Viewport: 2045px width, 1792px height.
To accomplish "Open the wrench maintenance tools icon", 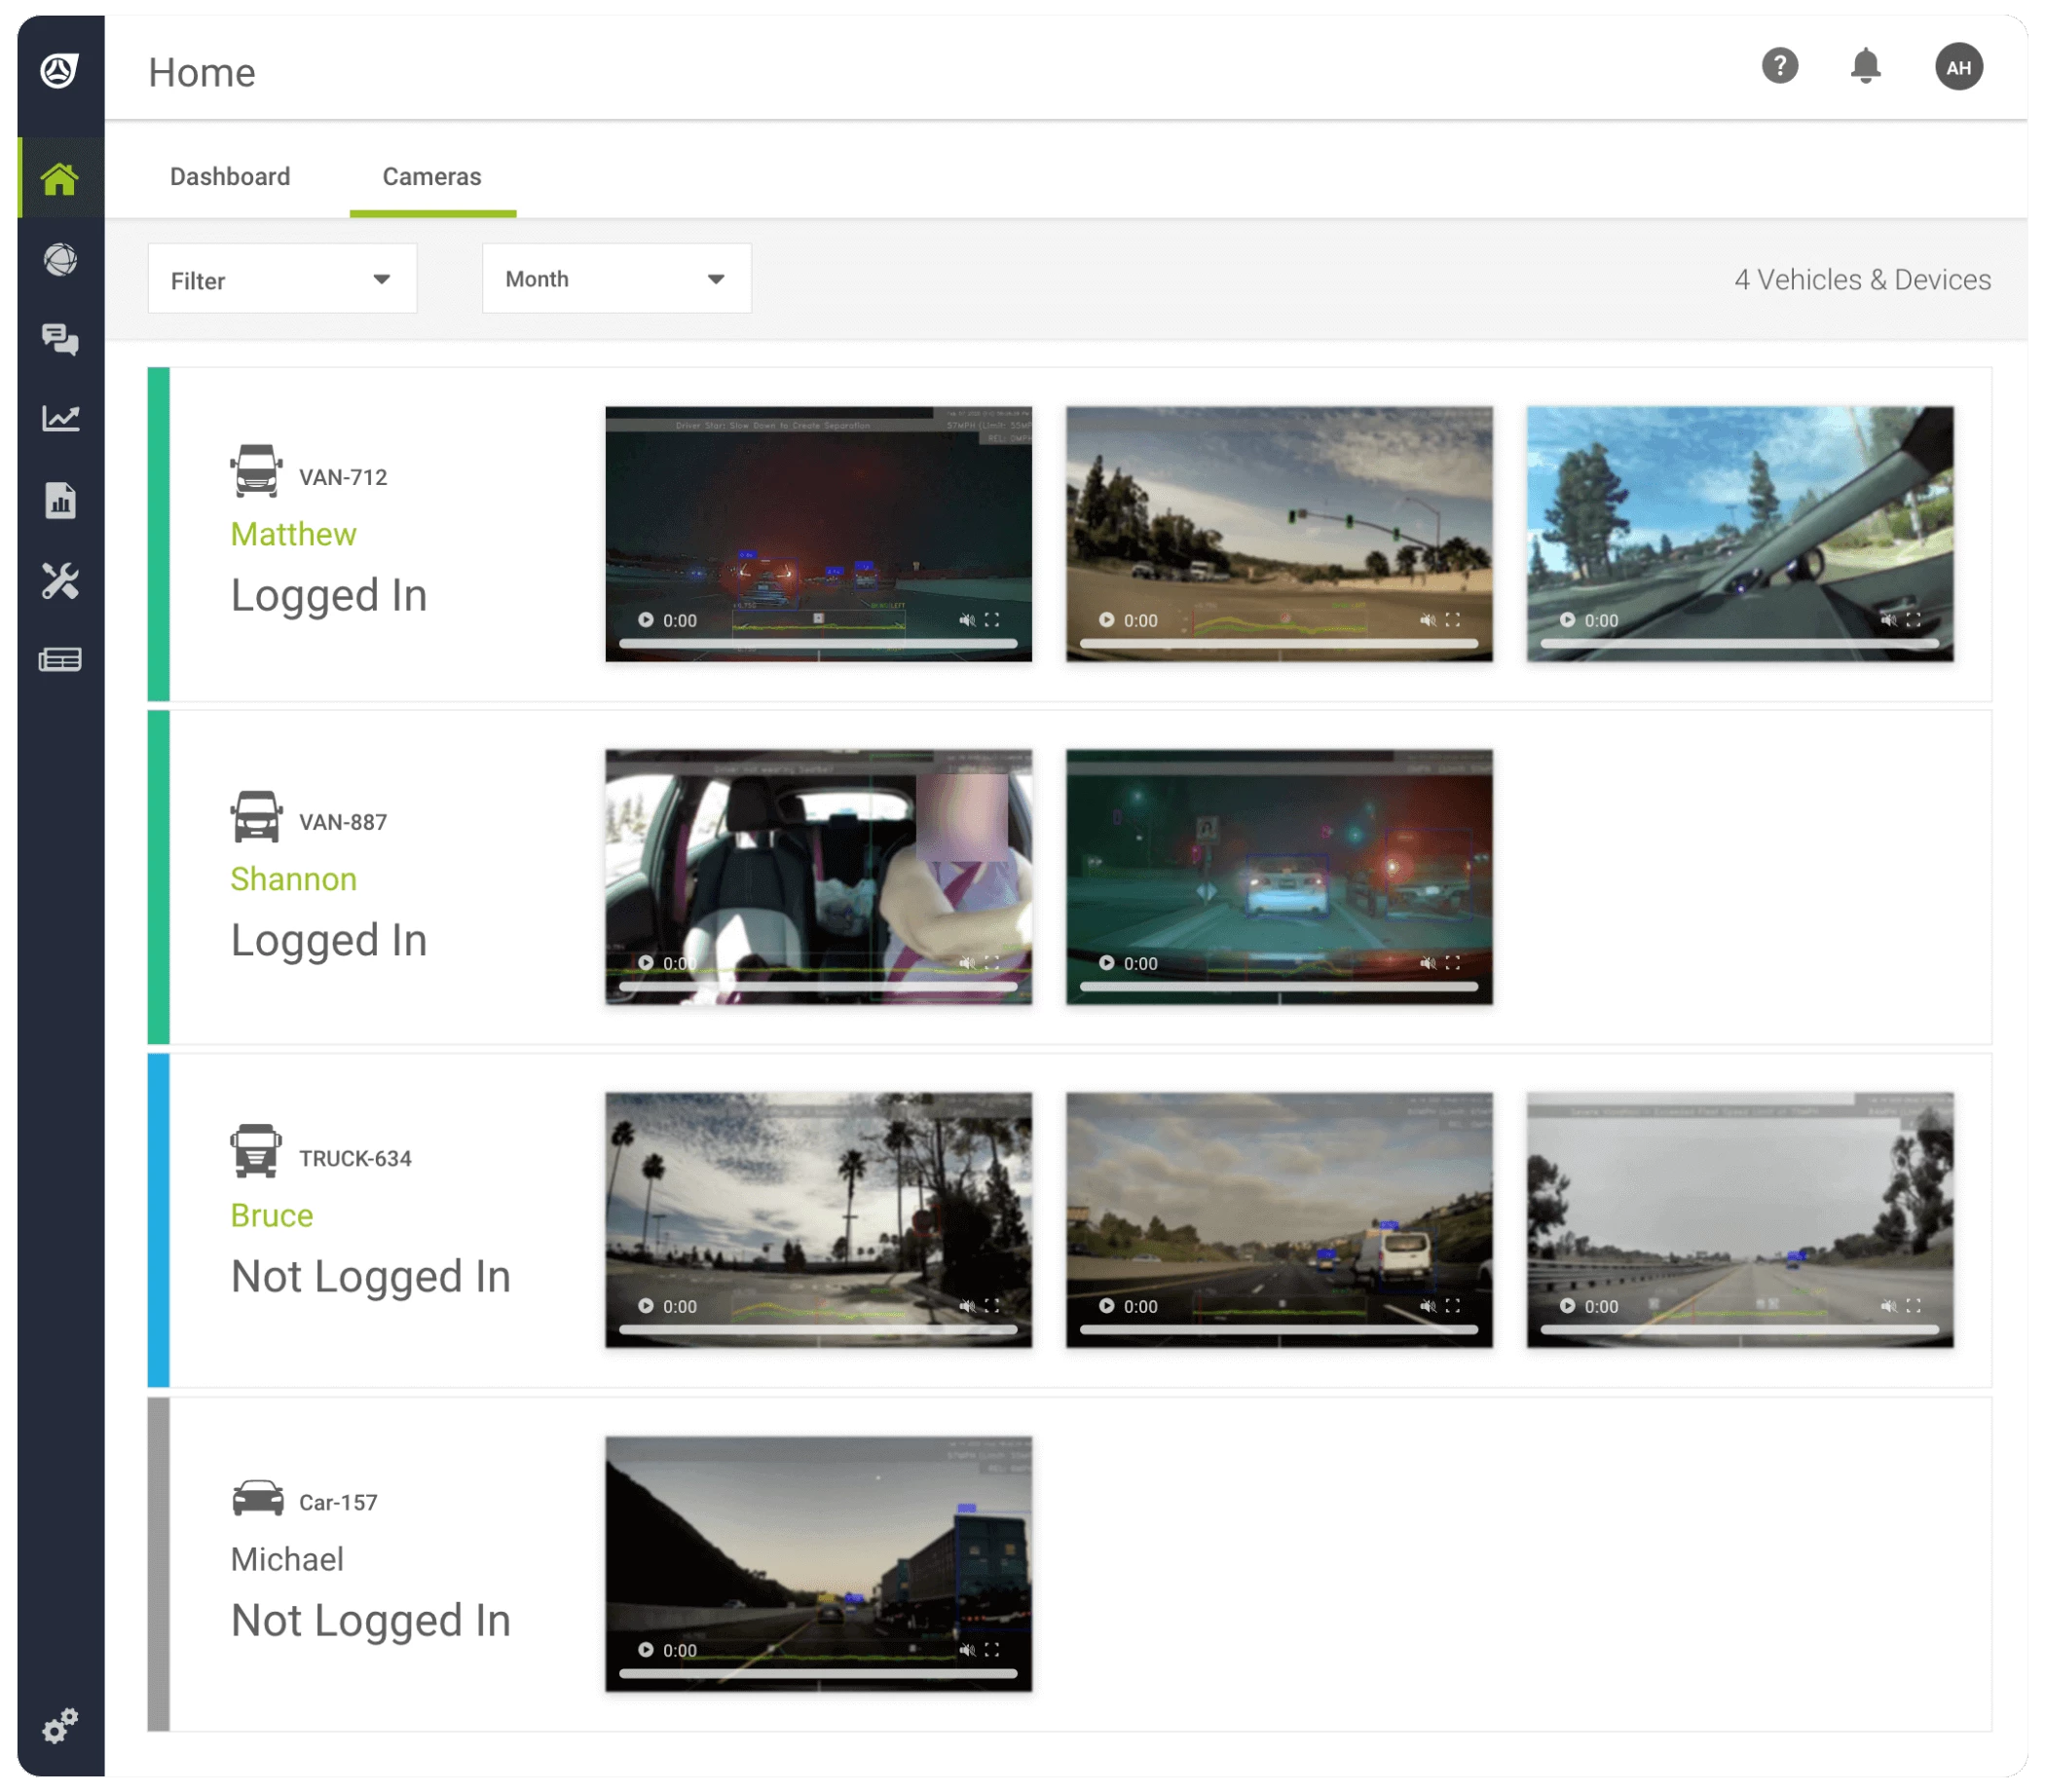I will point(60,581).
